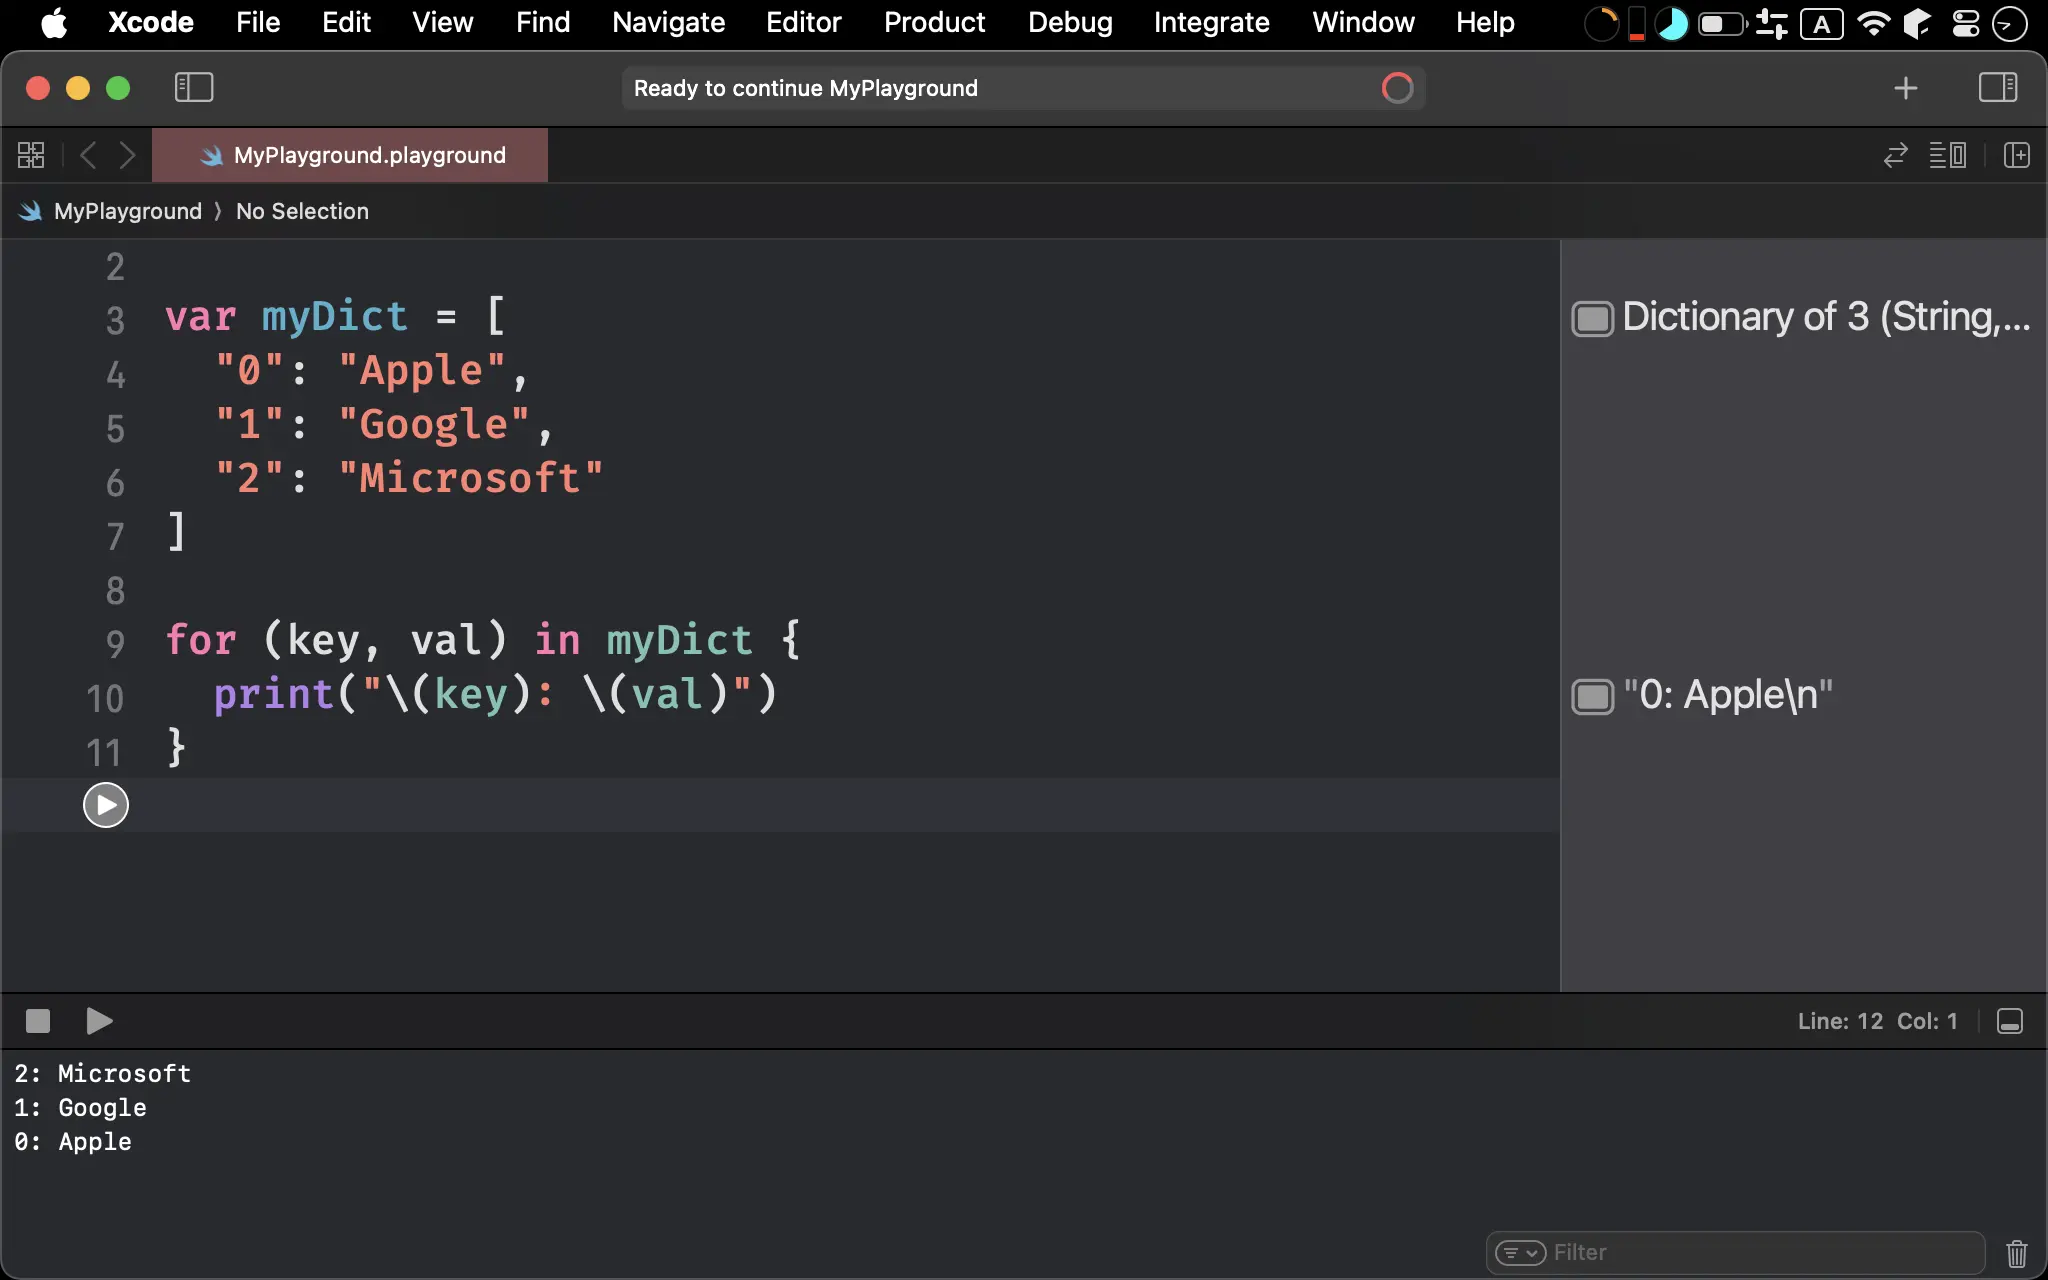Click the "0: Apple\n" result text

point(1728,695)
